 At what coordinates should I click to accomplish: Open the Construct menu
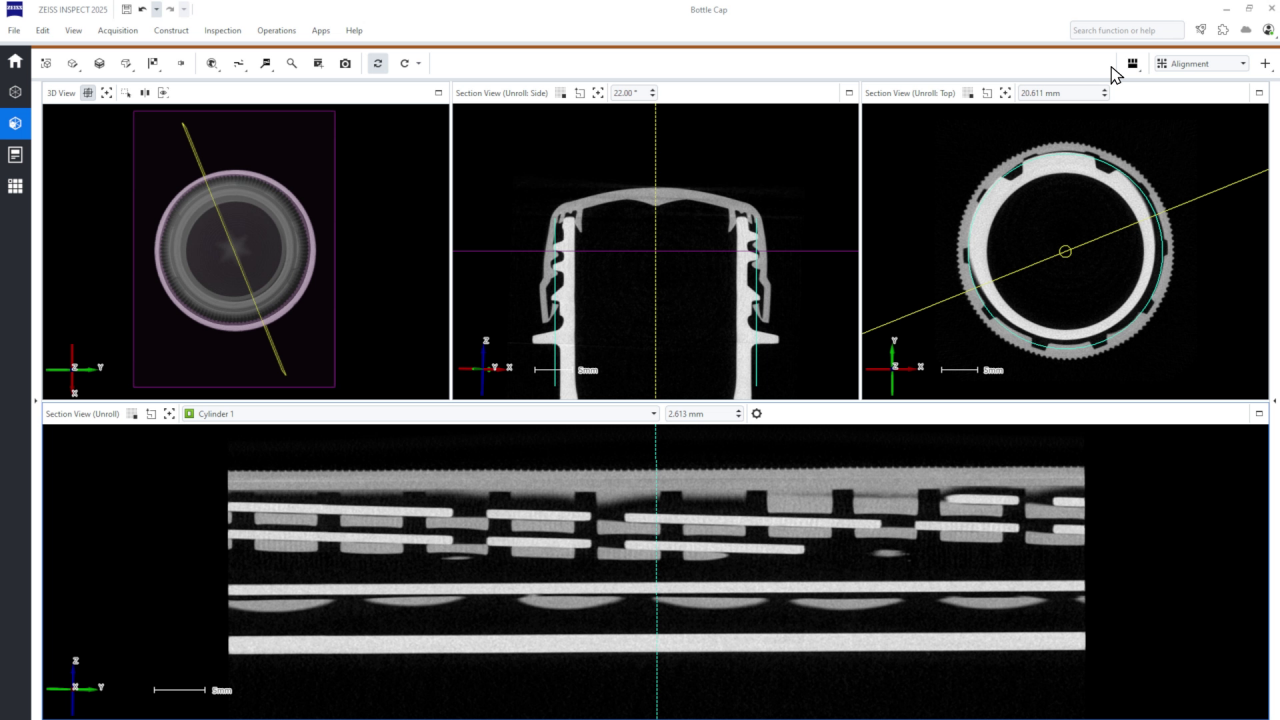[x=171, y=30]
